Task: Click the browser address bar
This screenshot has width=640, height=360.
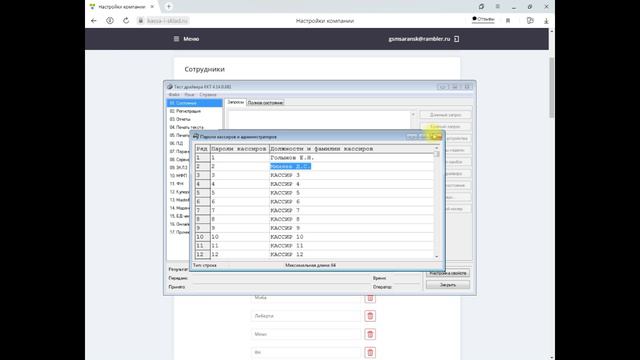Action: click(163, 20)
